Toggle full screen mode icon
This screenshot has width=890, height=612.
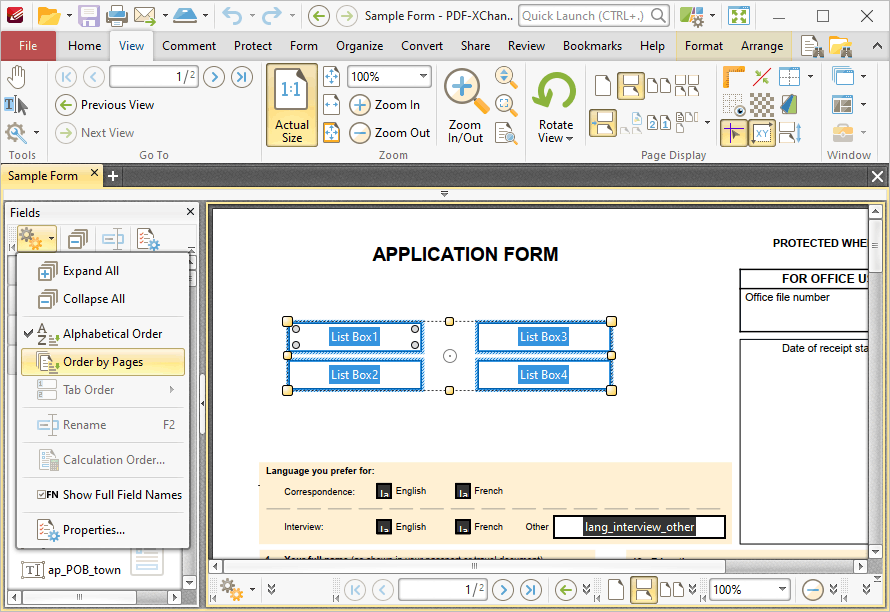point(739,16)
